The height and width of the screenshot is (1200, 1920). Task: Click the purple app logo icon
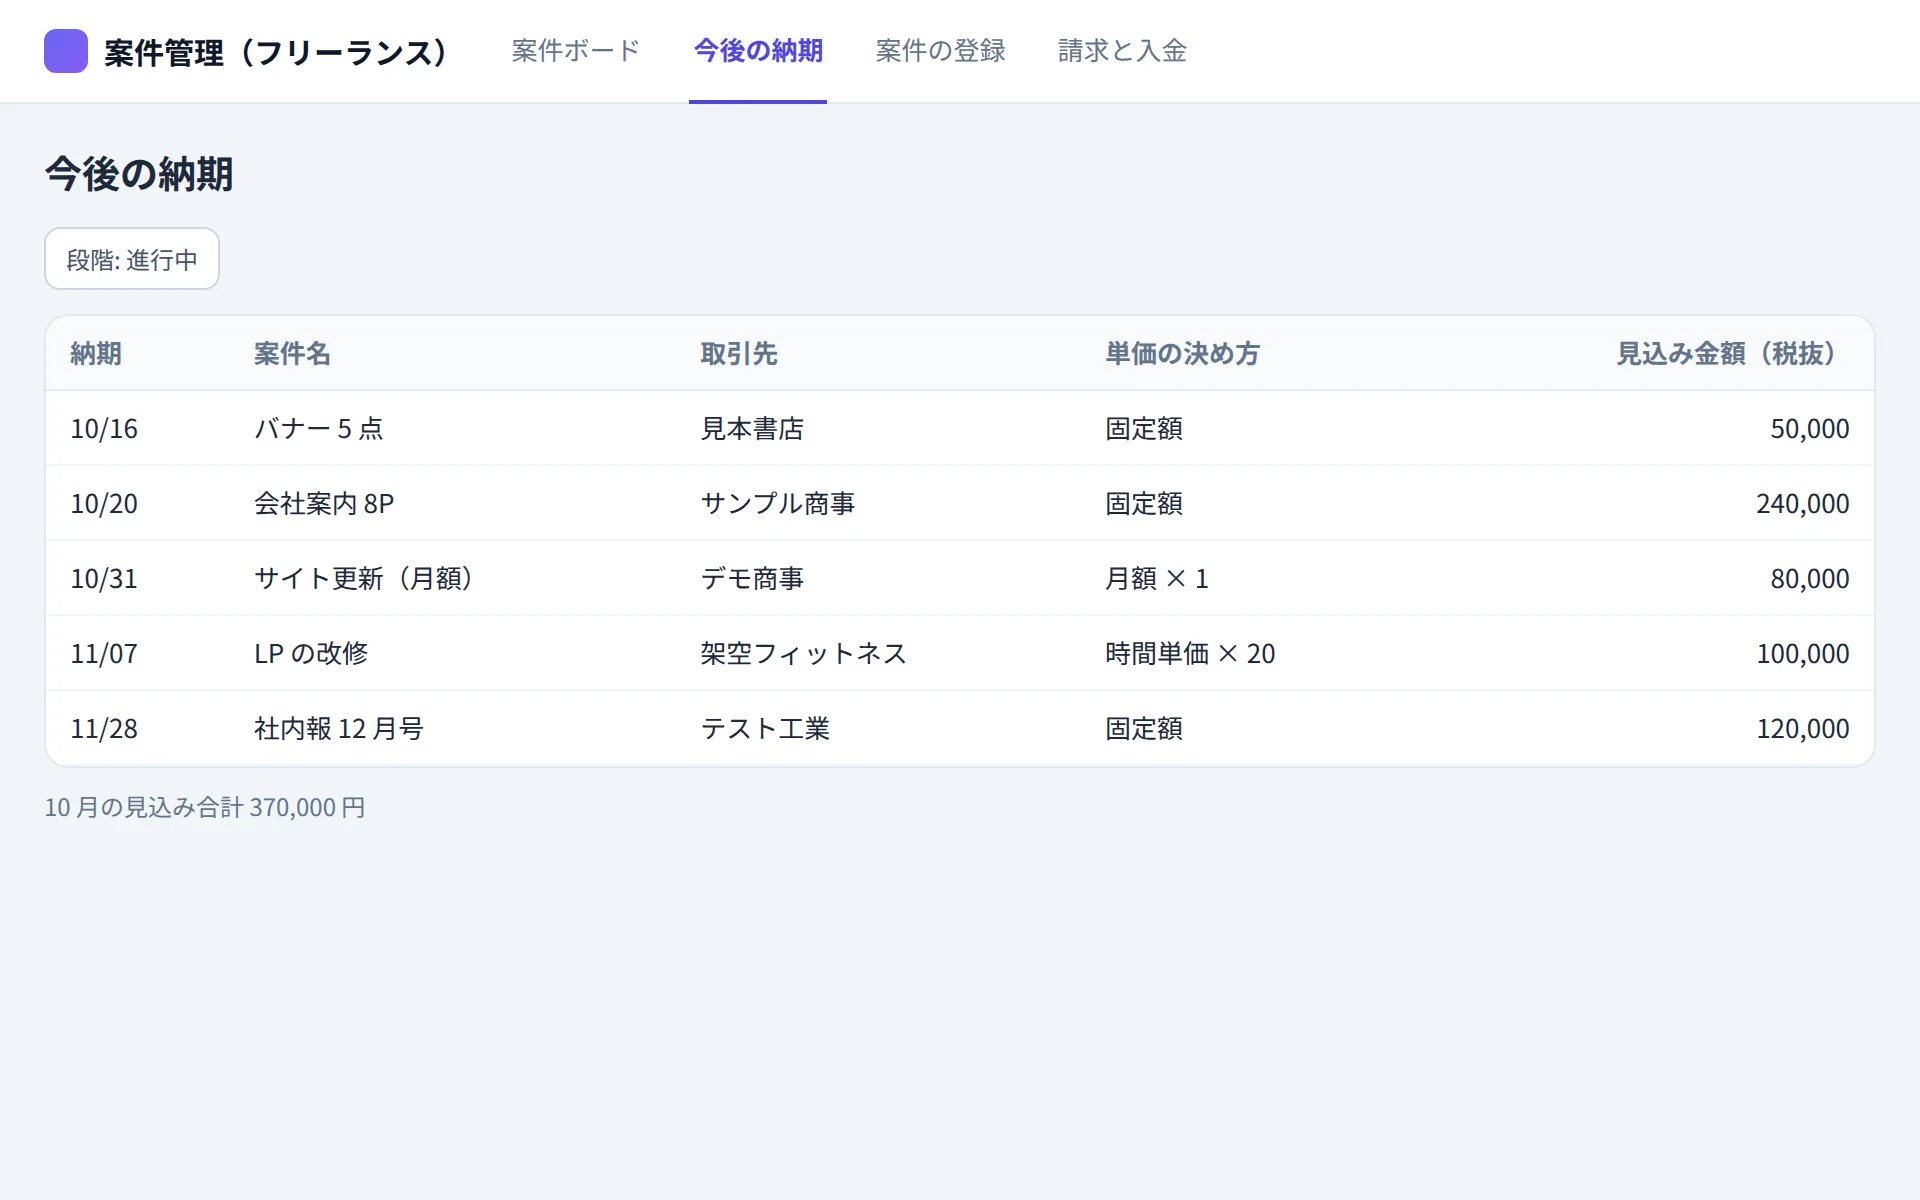tap(66, 51)
